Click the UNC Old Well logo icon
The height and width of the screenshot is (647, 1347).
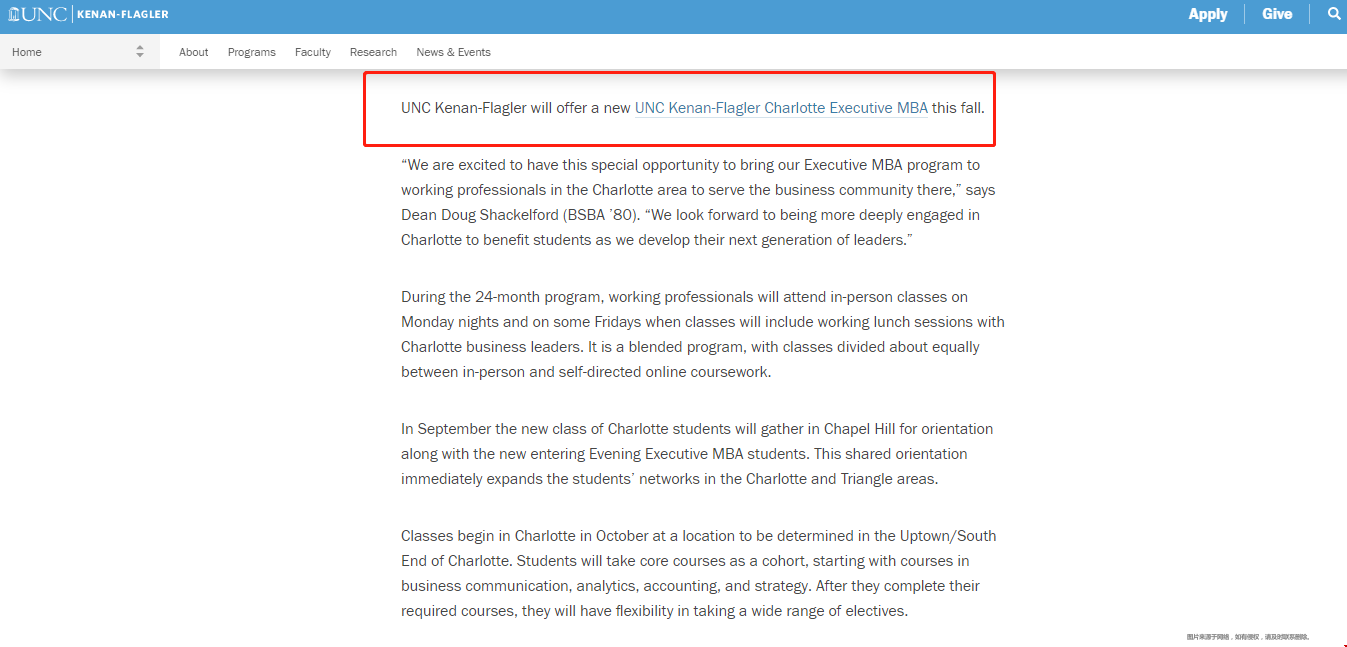[x=16, y=14]
